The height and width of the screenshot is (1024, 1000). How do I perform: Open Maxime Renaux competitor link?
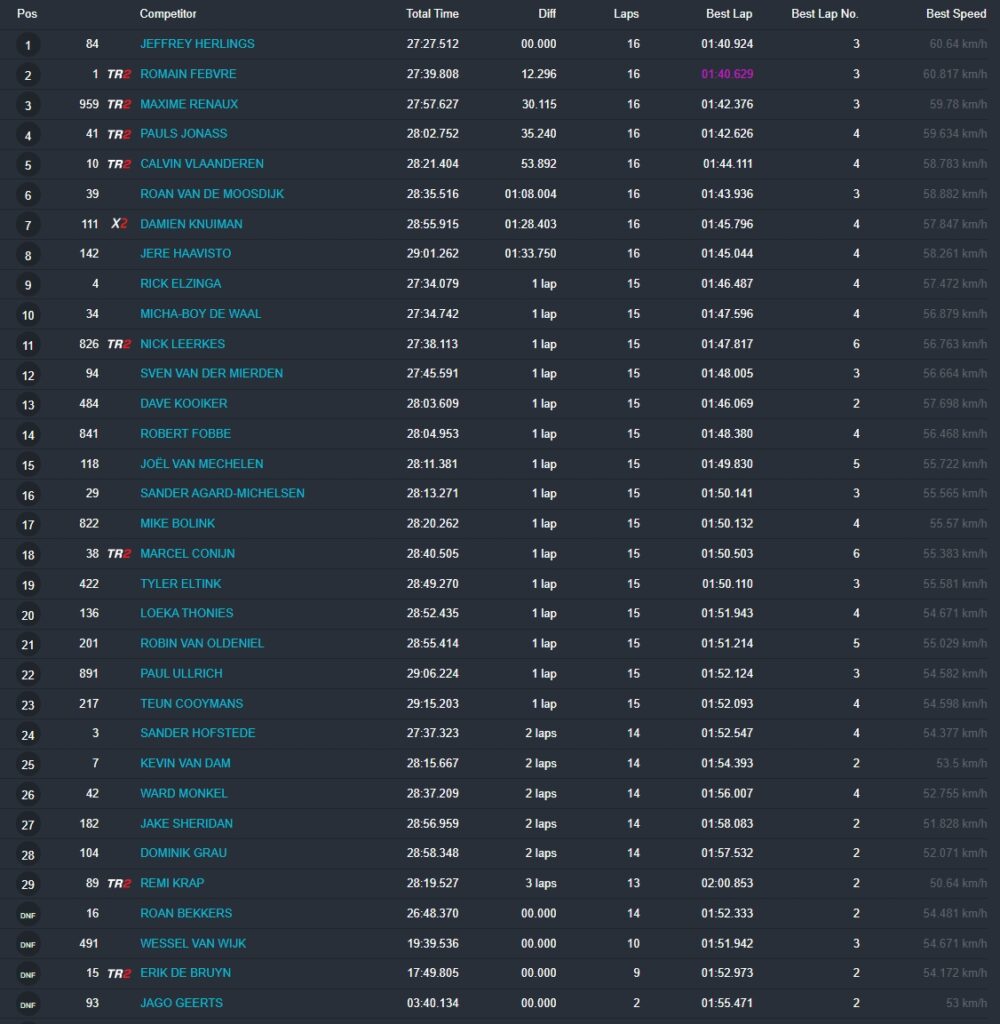[189, 104]
